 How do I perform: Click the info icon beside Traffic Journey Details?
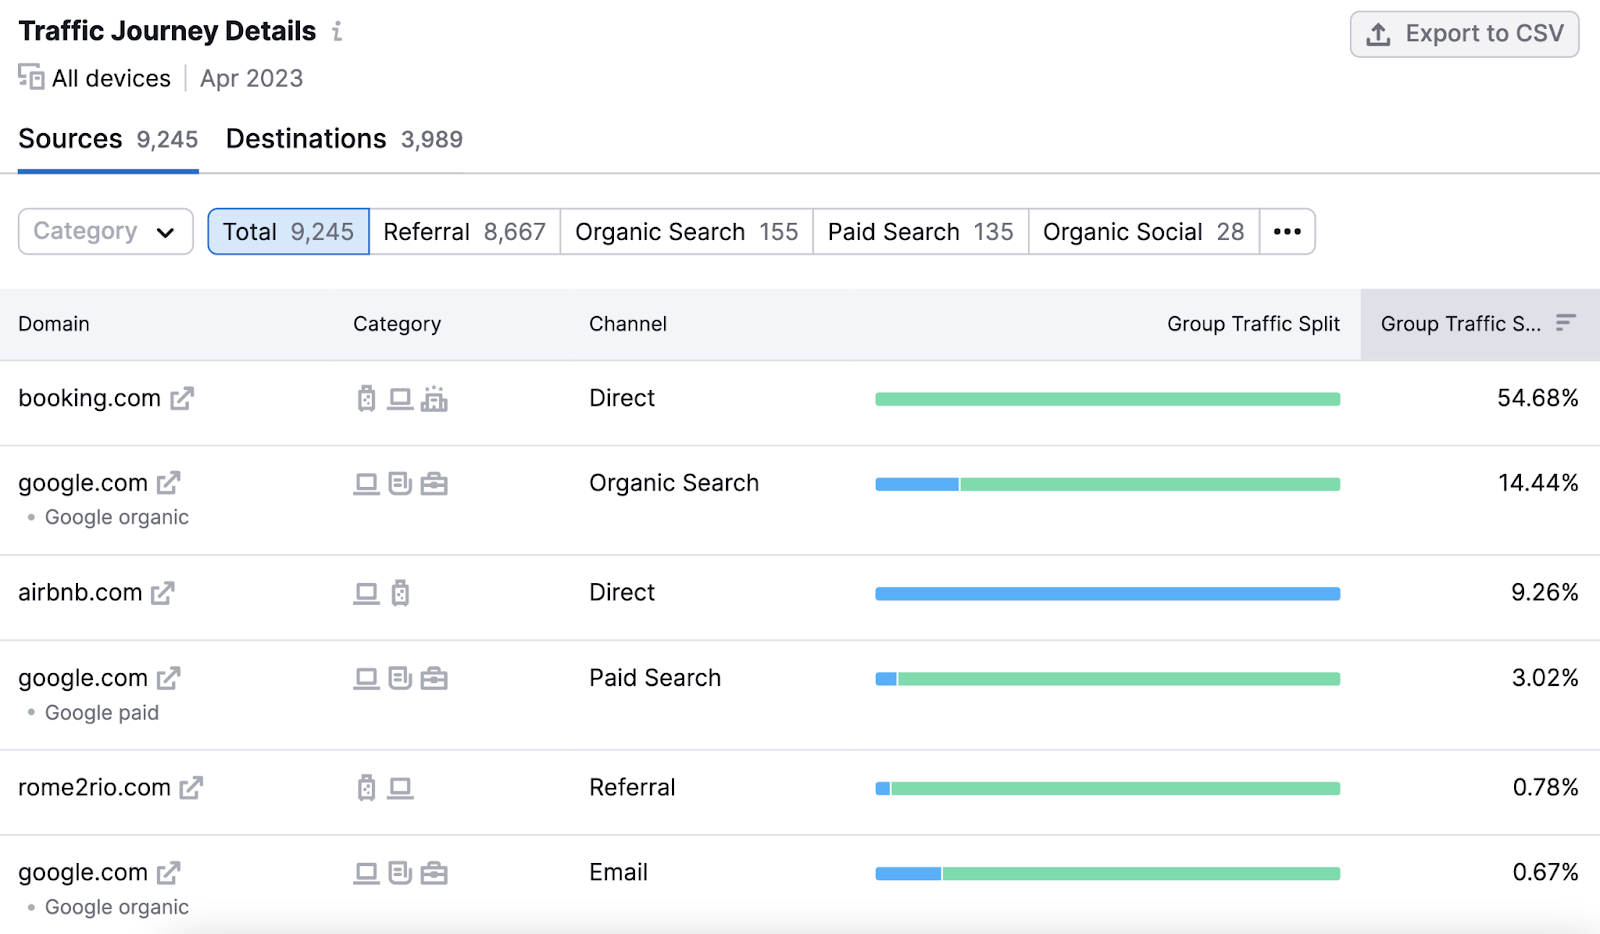coord(337,32)
